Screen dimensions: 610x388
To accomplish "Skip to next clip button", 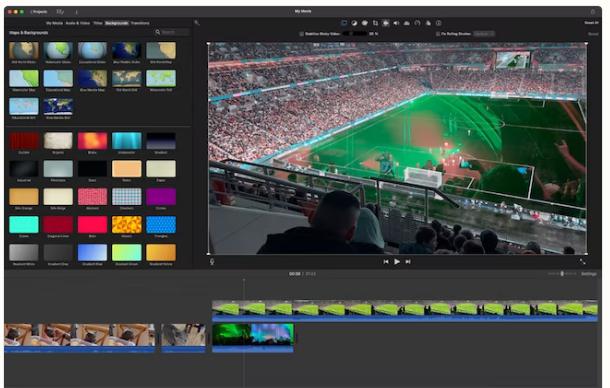I will click(x=408, y=262).
